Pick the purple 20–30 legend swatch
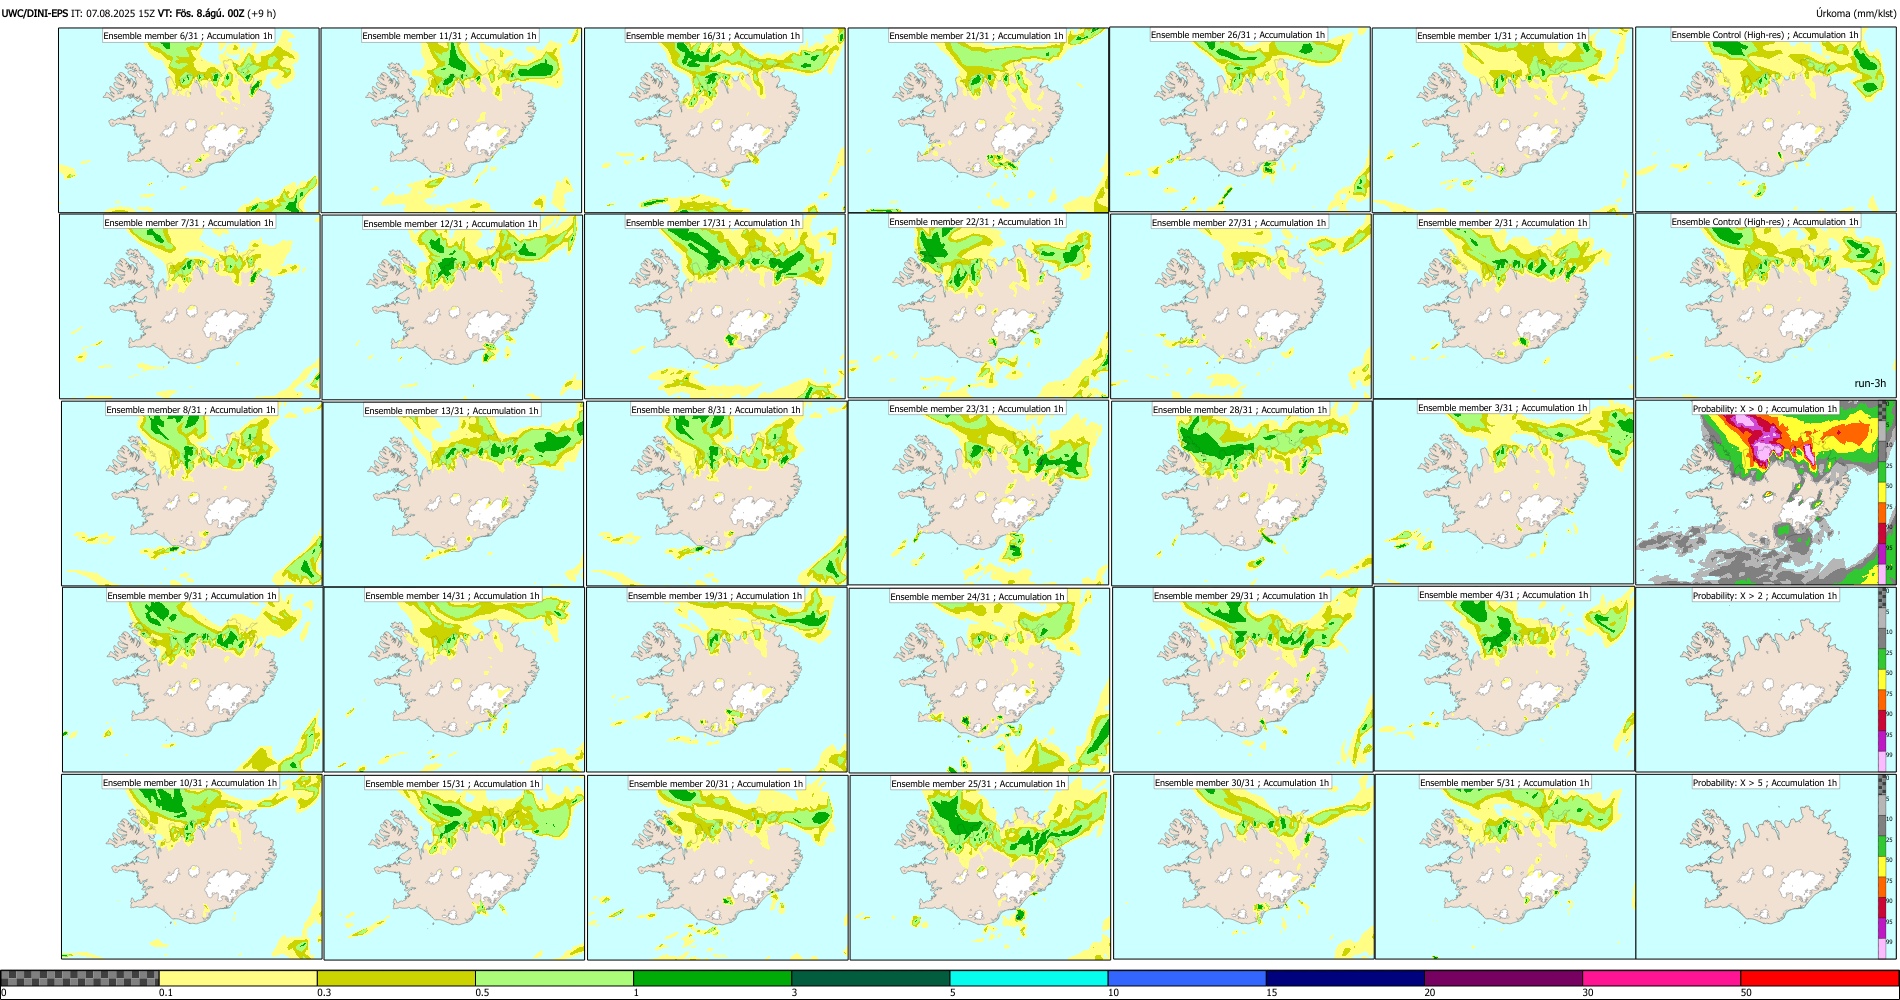This screenshot has height=1000, width=1900. click(1503, 978)
